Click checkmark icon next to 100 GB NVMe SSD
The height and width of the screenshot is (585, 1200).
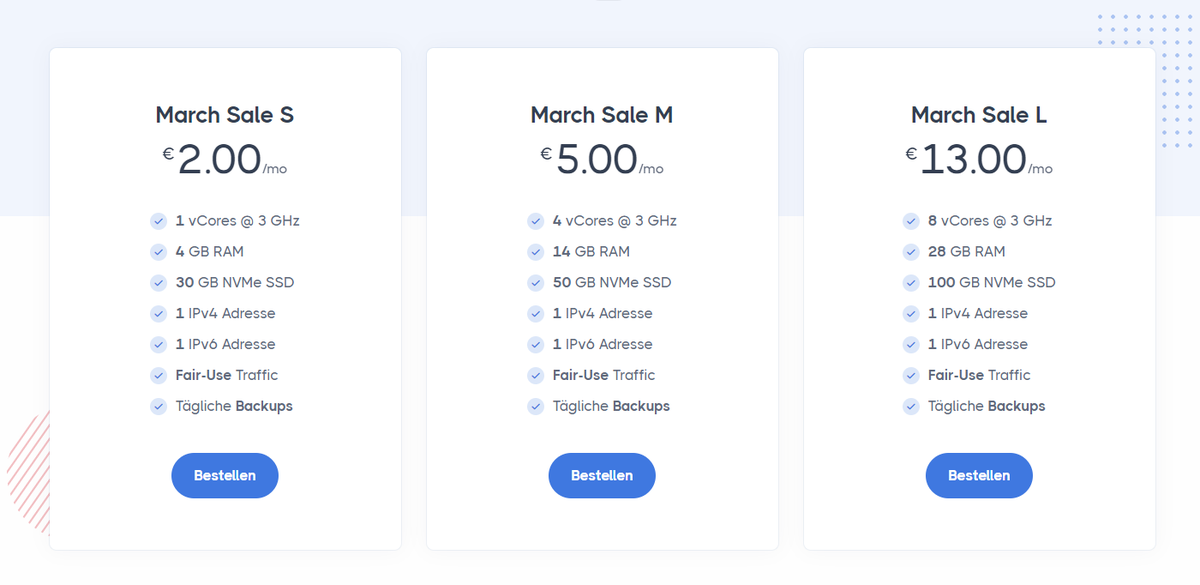910,283
